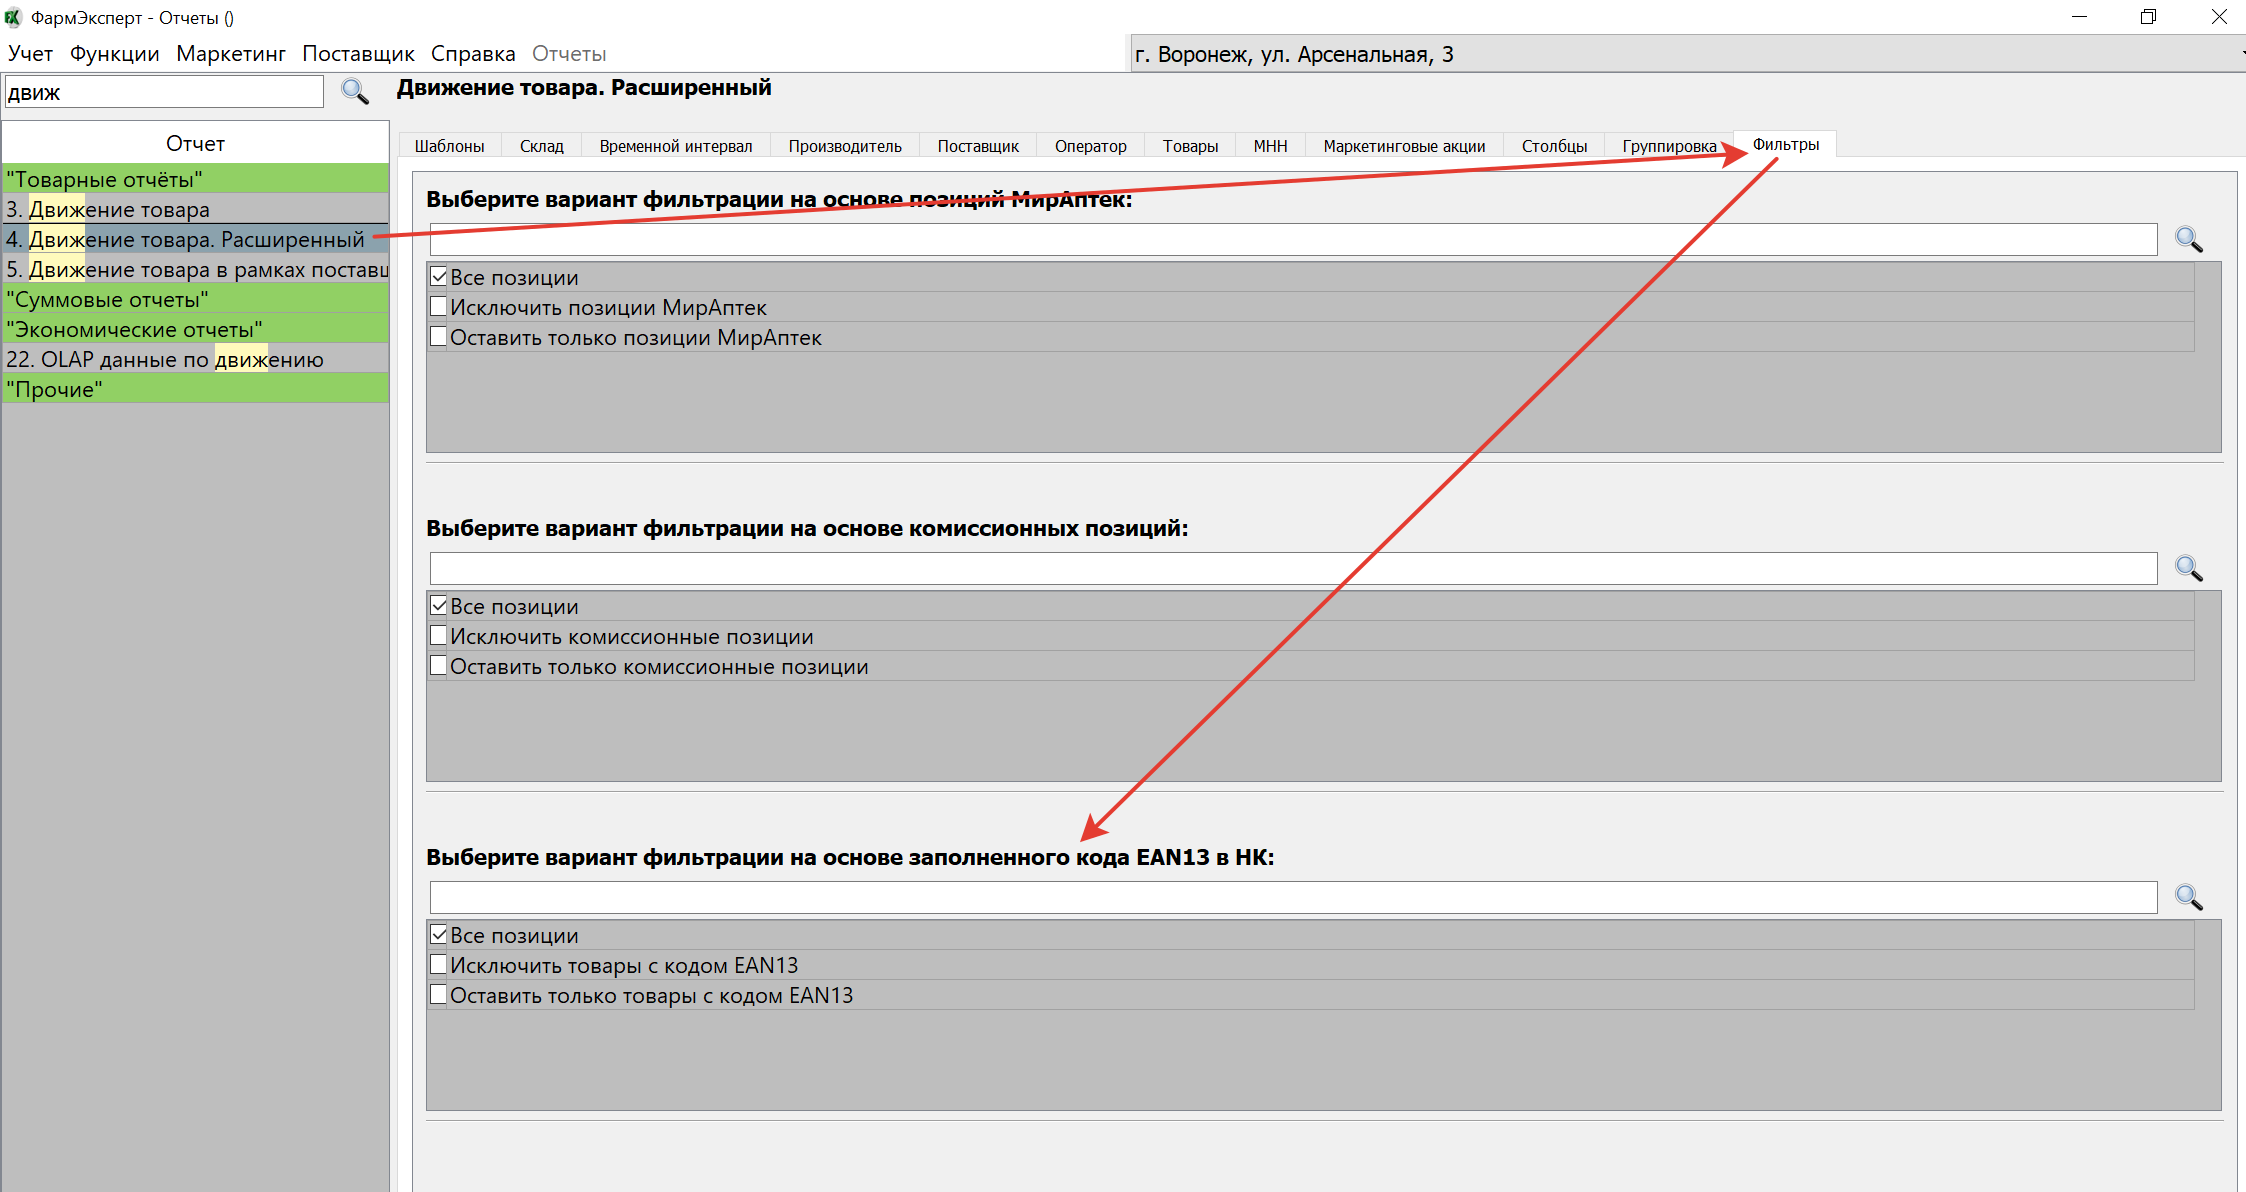Click magnifier next to EAN13 filter field
Viewport: 2246px width, 1192px height.
[x=2188, y=898]
